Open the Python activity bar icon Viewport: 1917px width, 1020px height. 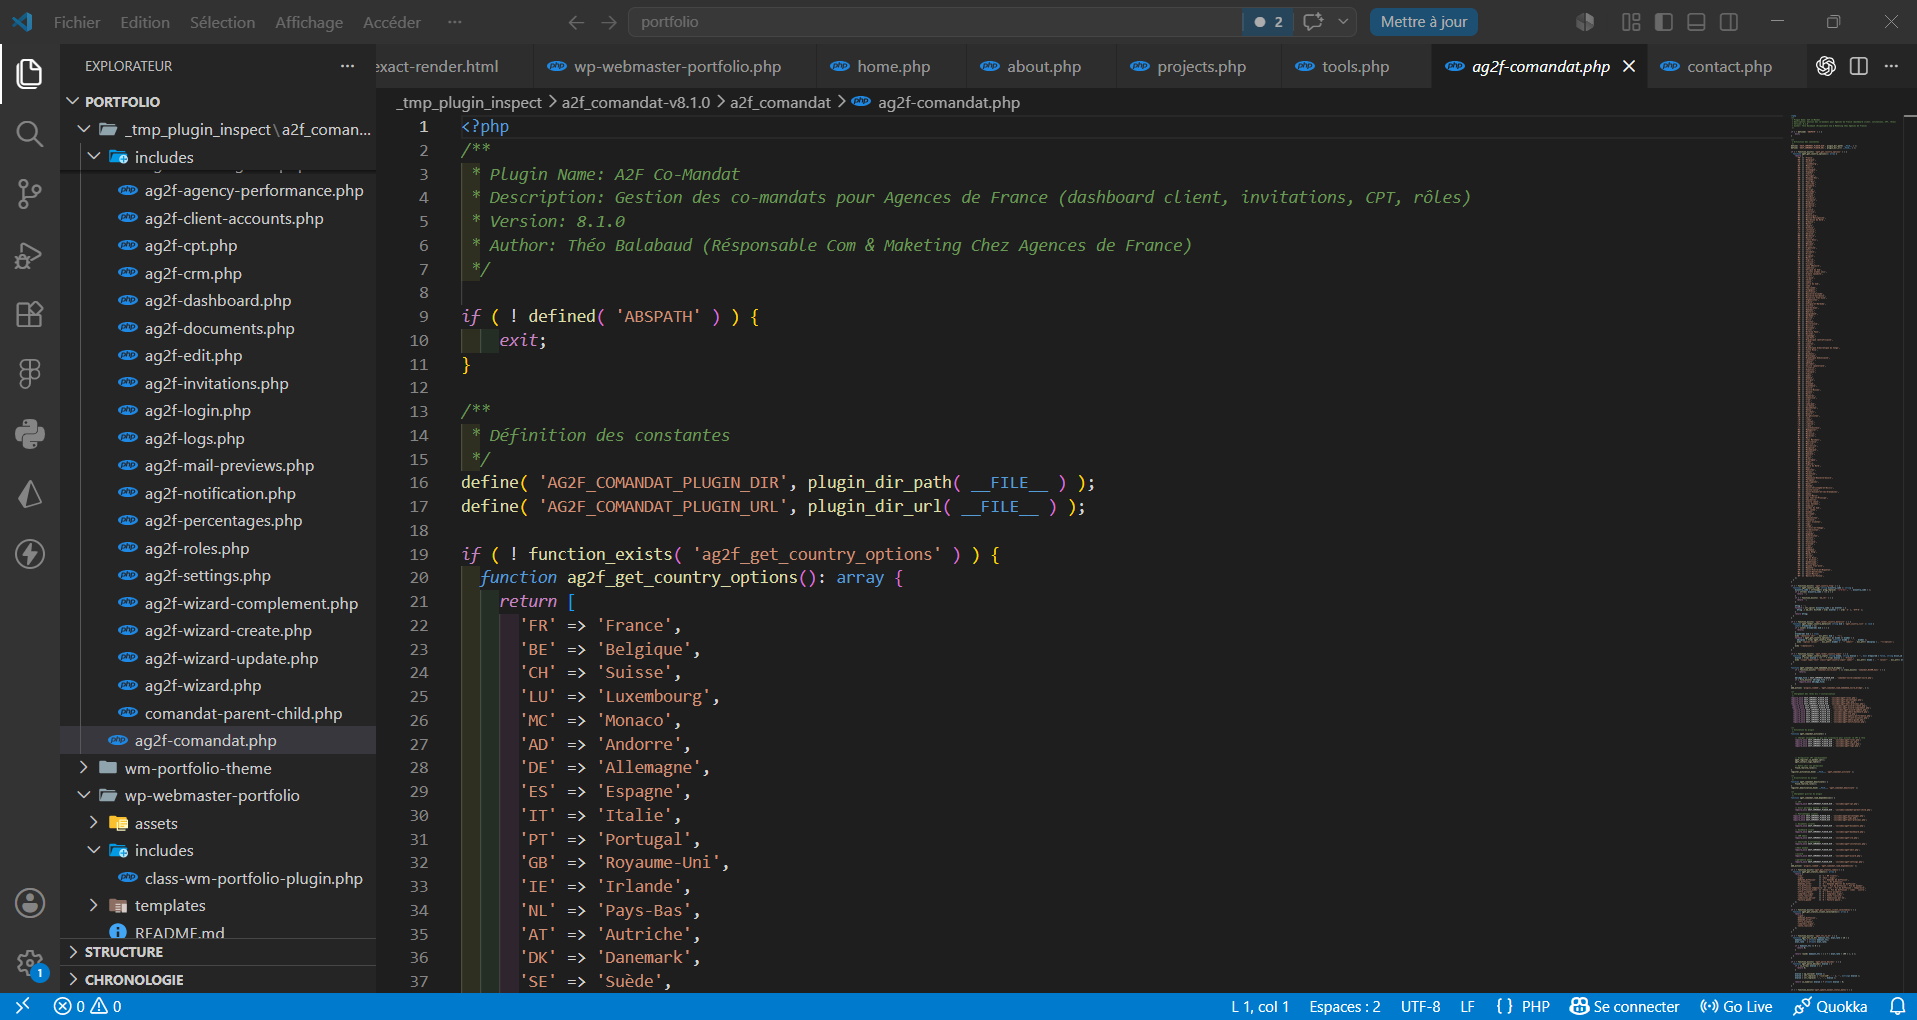[29, 434]
